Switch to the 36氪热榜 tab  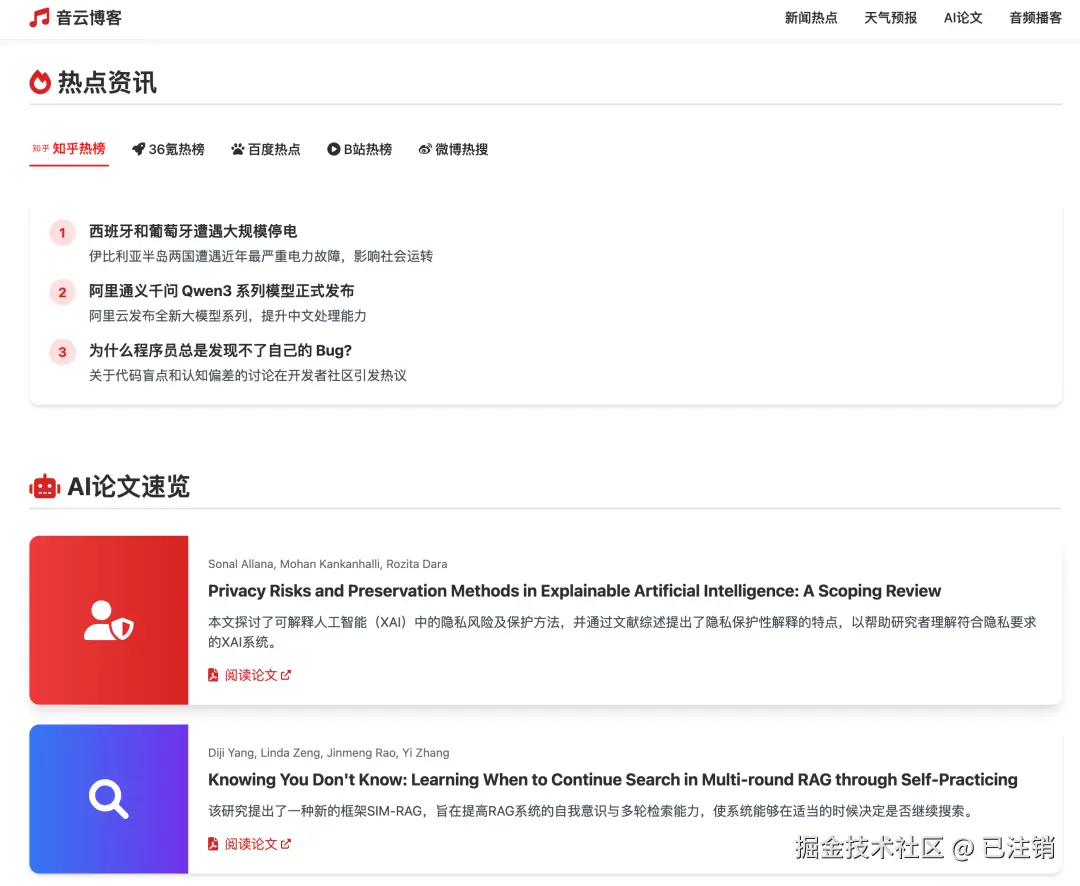pyautogui.click(x=168, y=149)
